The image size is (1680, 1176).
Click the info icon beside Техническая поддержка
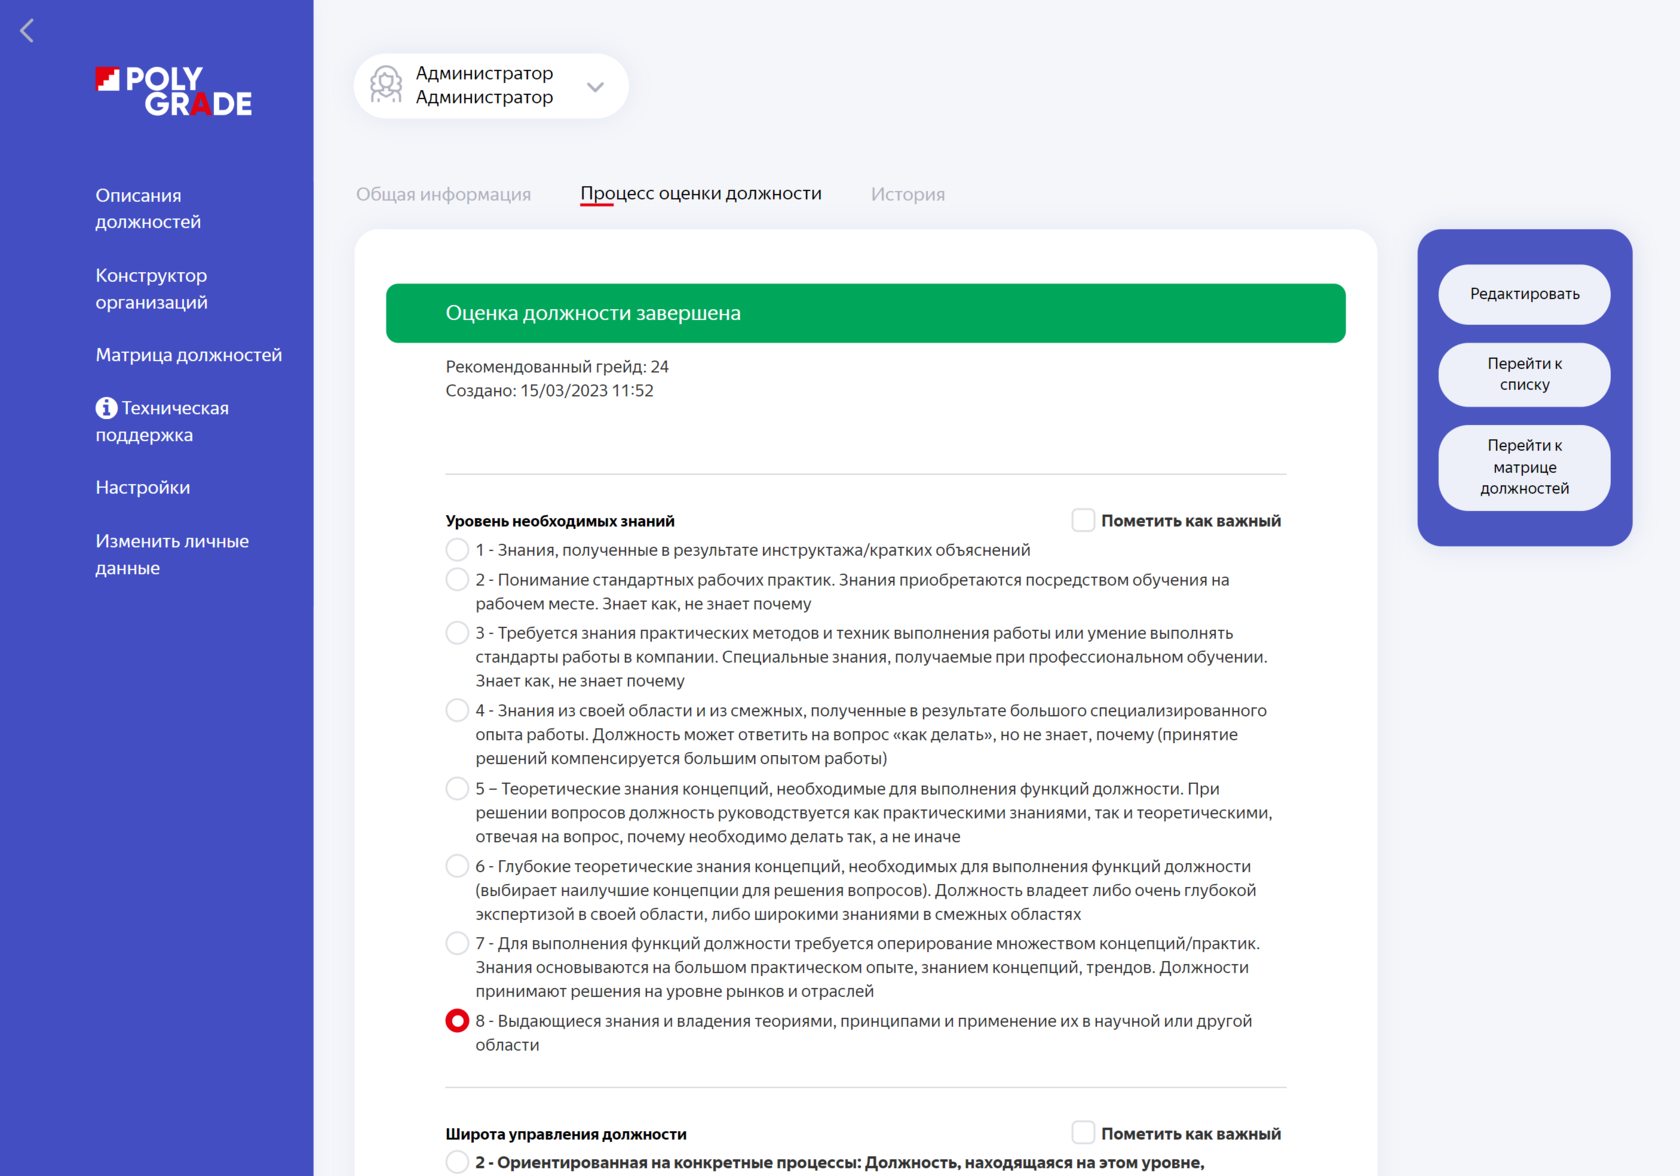(106, 408)
